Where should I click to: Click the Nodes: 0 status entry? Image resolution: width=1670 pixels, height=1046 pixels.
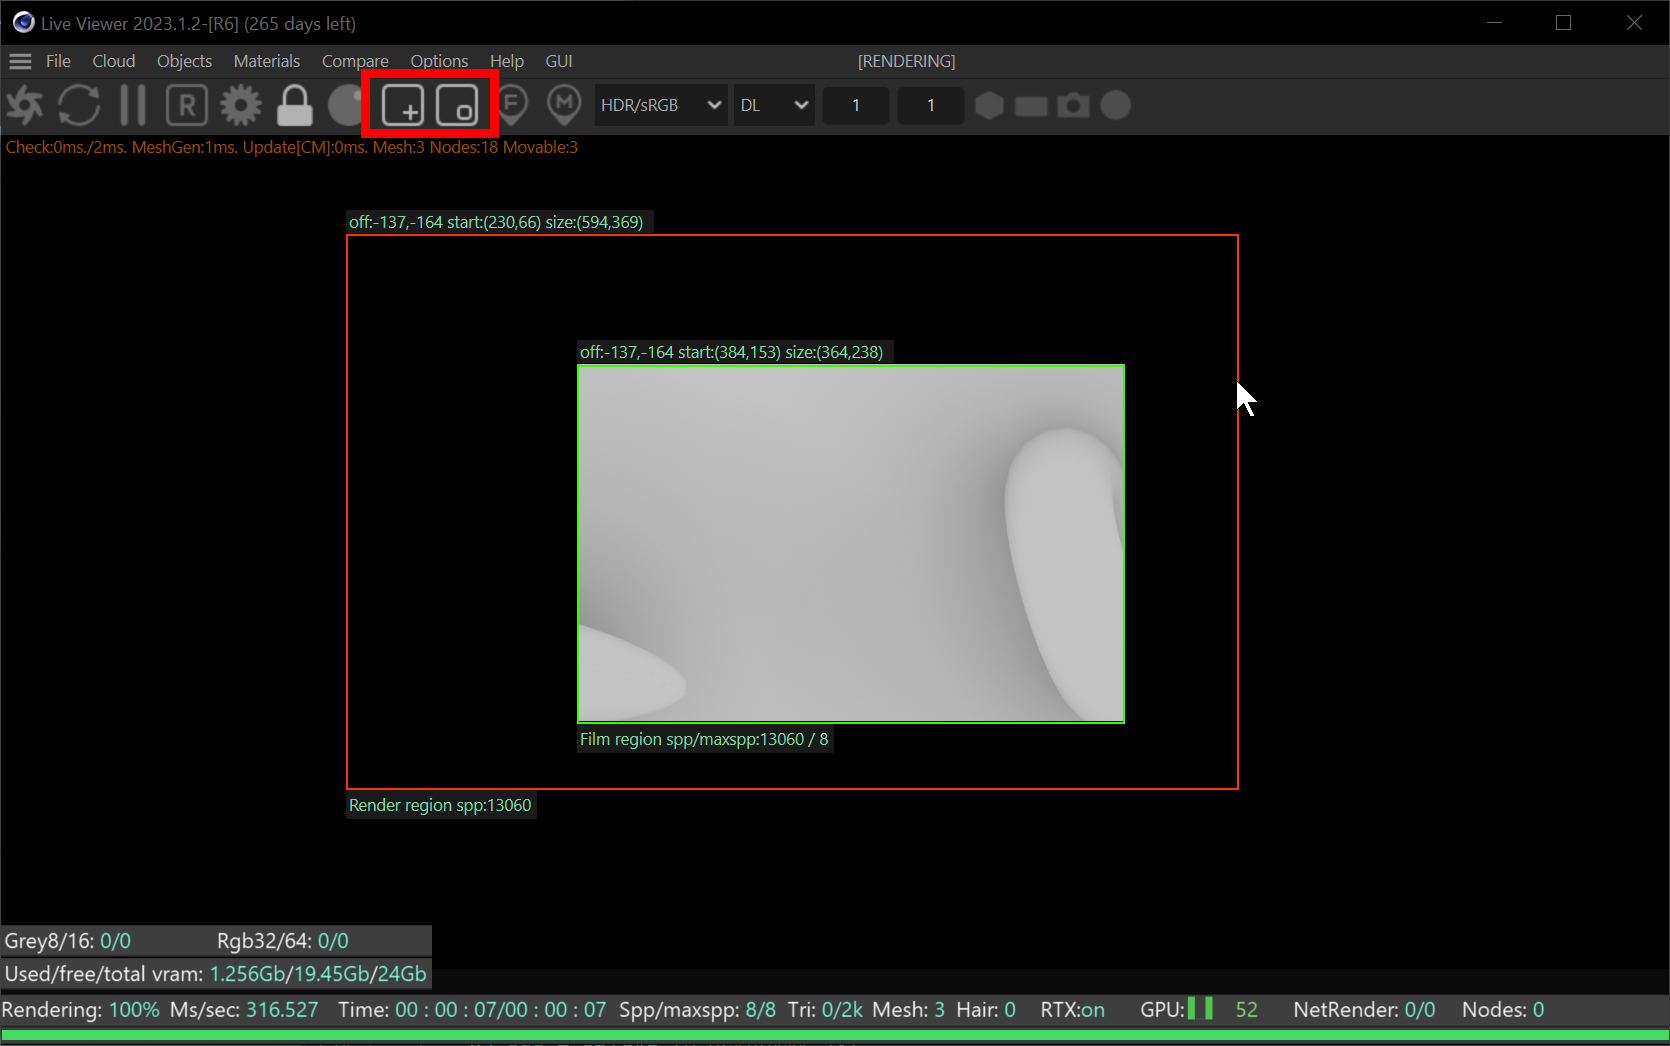[1503, 1010]
